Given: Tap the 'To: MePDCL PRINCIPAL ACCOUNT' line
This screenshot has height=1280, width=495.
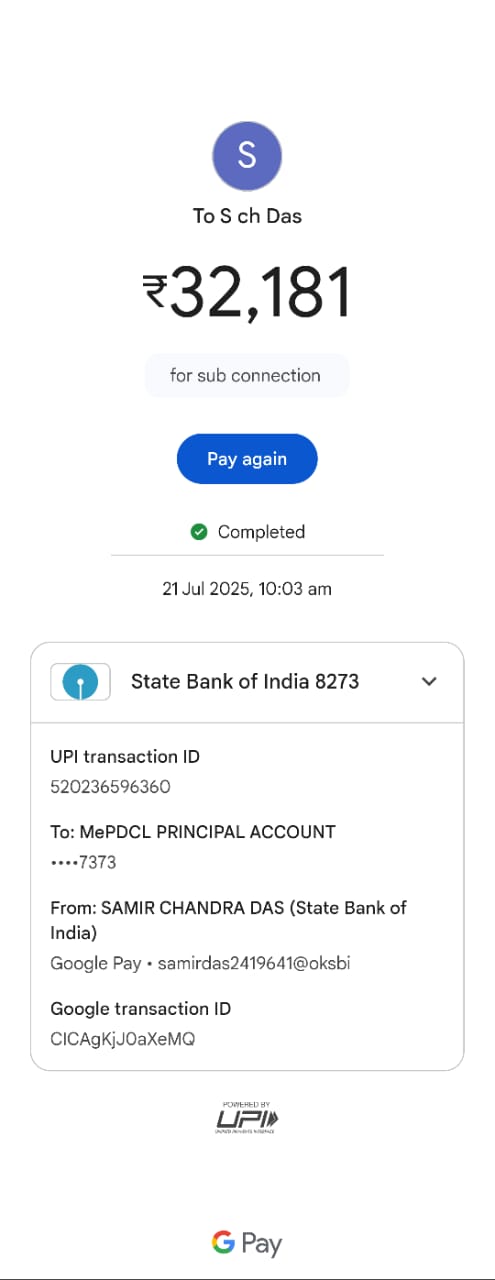Looking at the screenshot, I should point(193,832).
